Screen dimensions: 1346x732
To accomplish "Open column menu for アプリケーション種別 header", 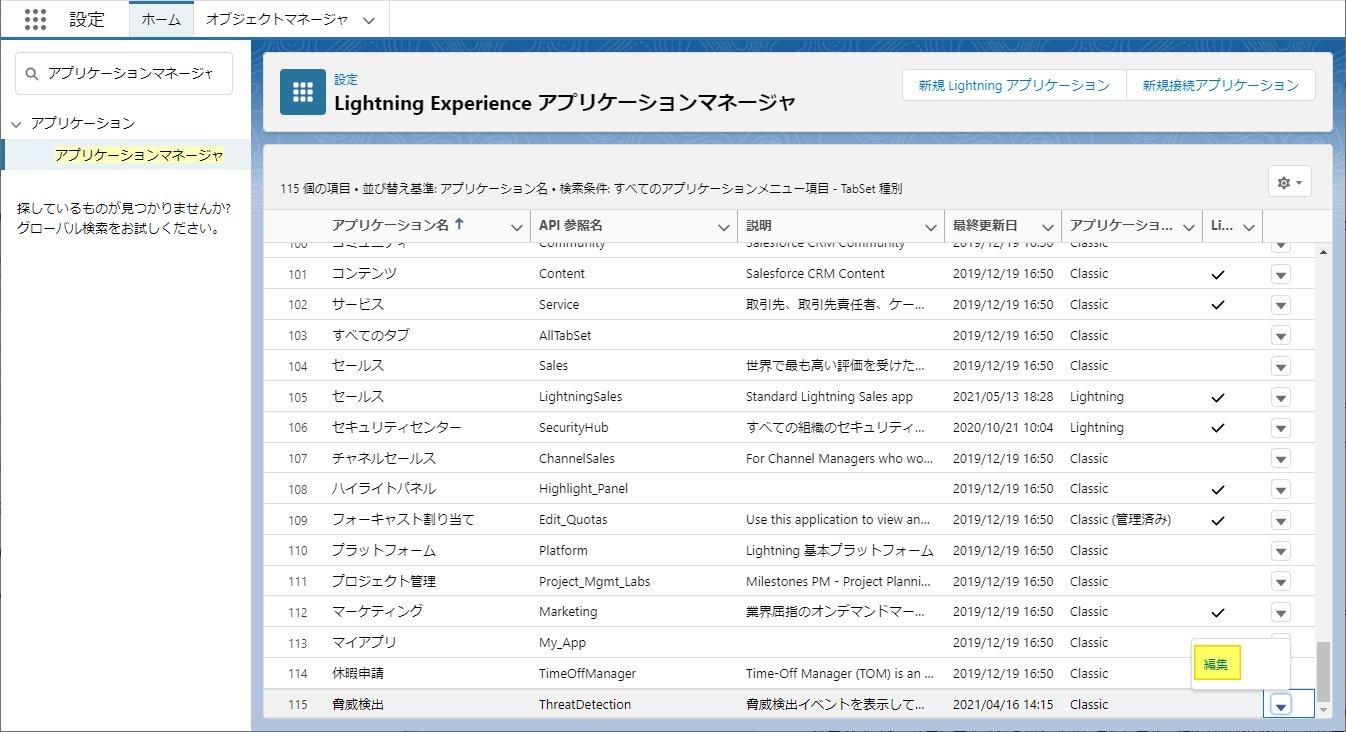I will (1189, 227).
